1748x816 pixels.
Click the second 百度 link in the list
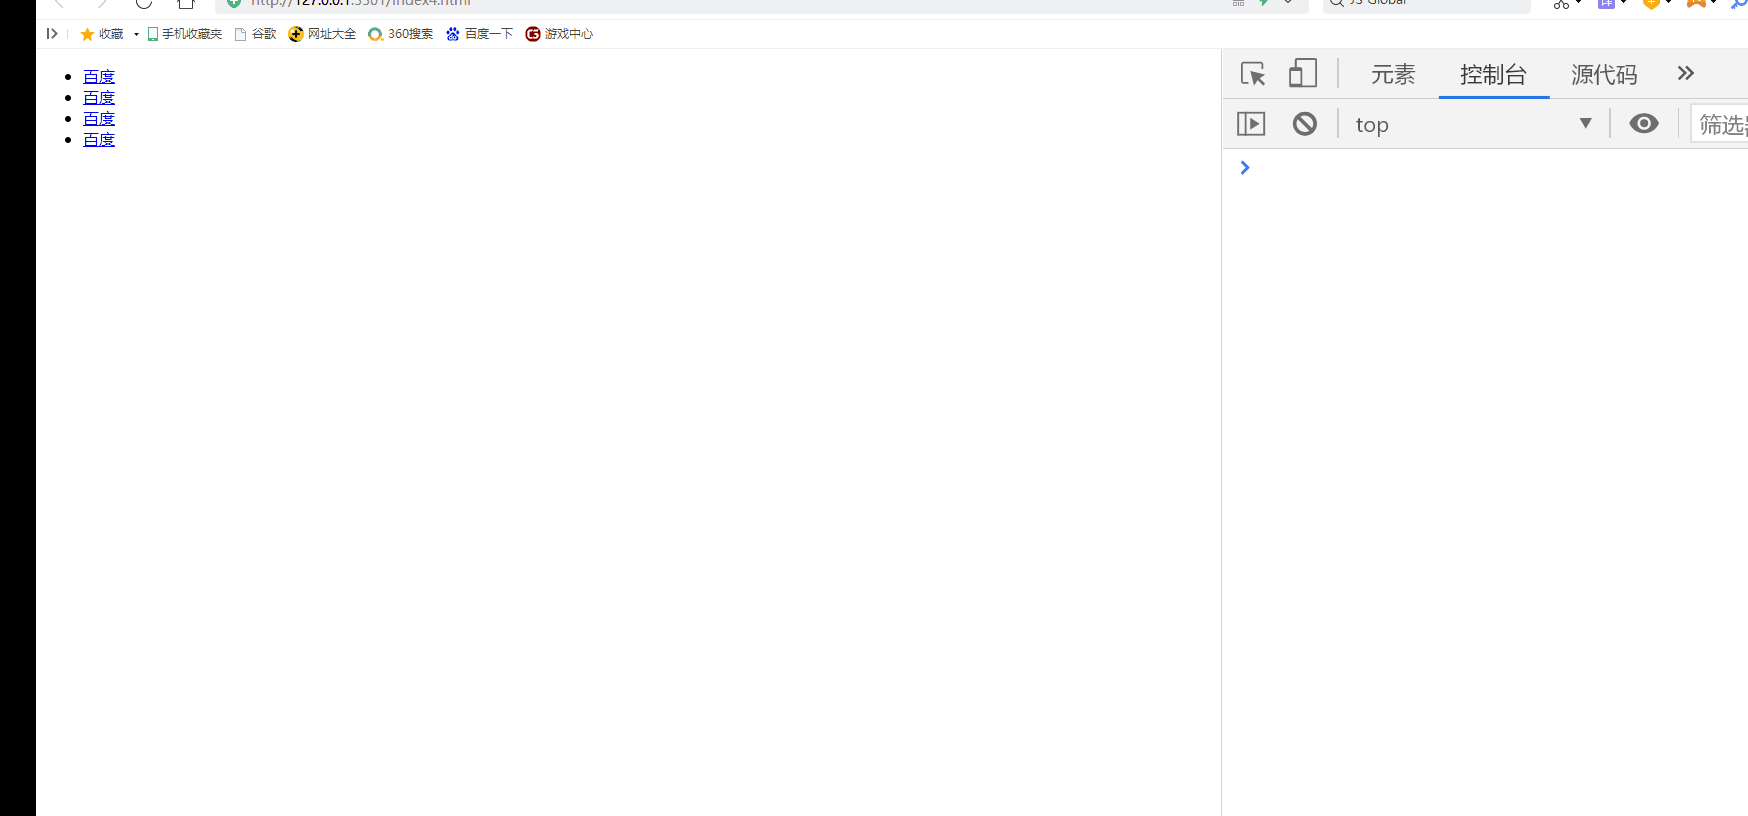(x=99, y=98)
